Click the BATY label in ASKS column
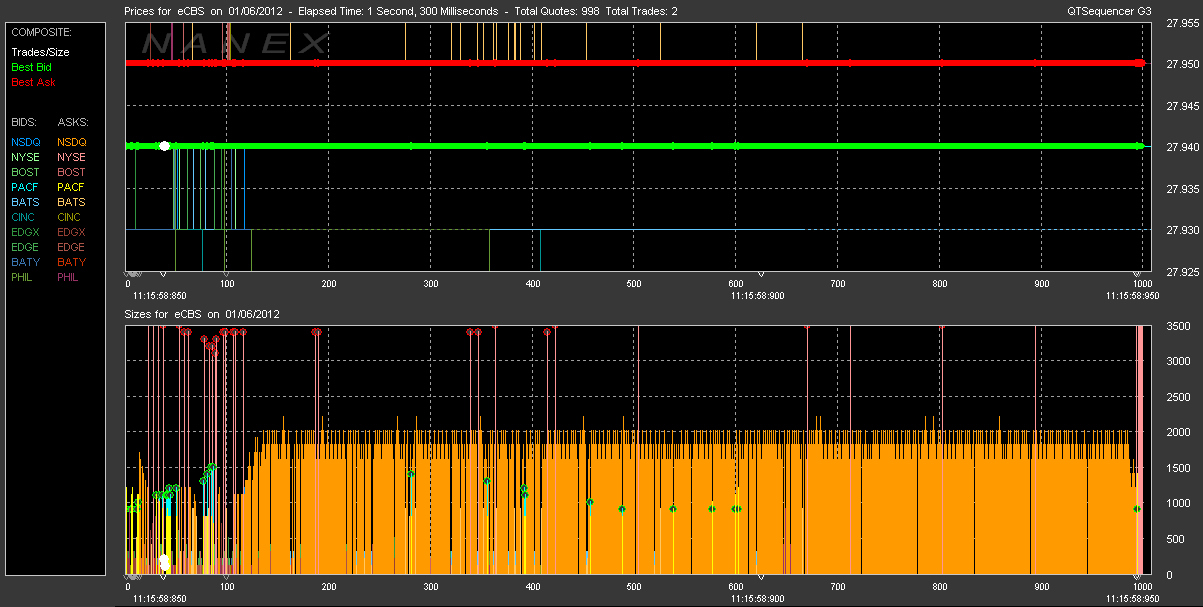The height and width of the screenshot is (607, 1203). pyautogui.click(x=72, y=262)
